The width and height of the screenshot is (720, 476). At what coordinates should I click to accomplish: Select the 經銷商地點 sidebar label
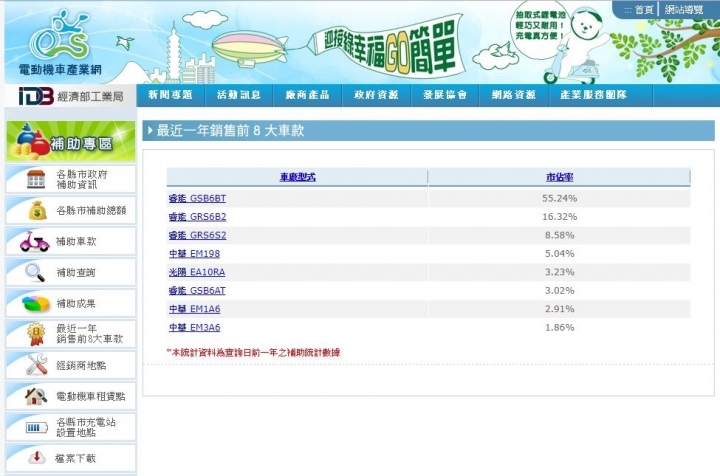point(81,365)
